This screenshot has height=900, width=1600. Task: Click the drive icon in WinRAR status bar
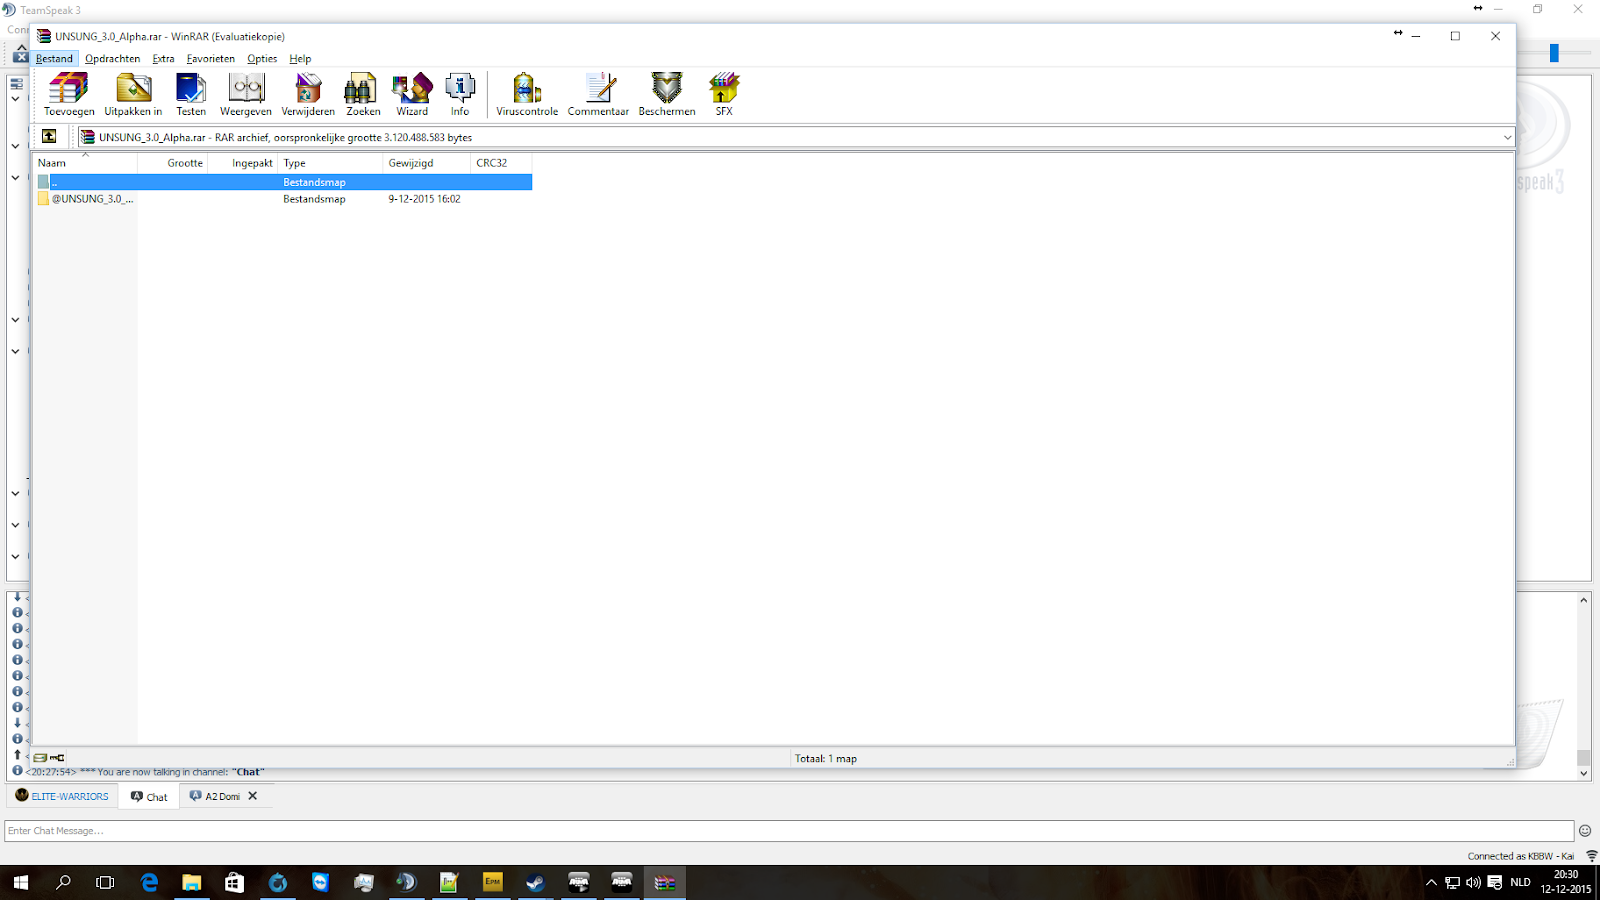coord(40,758)
